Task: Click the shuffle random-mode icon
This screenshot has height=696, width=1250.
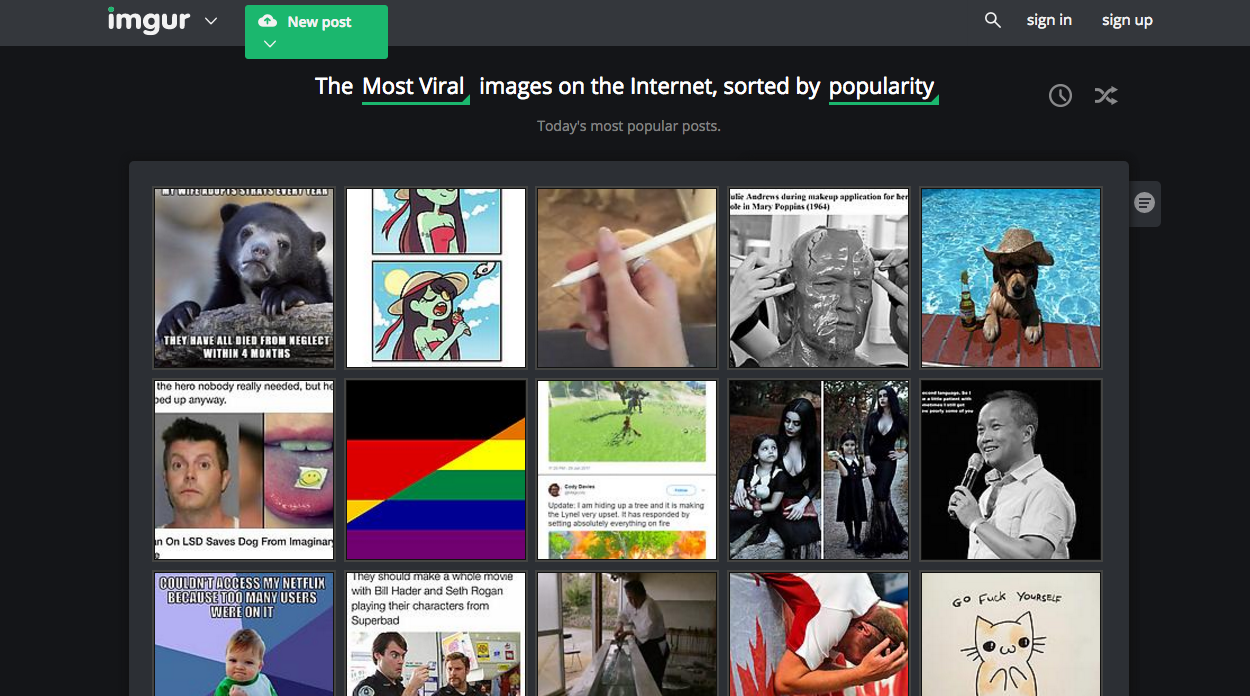Action: pos(1105,95)
